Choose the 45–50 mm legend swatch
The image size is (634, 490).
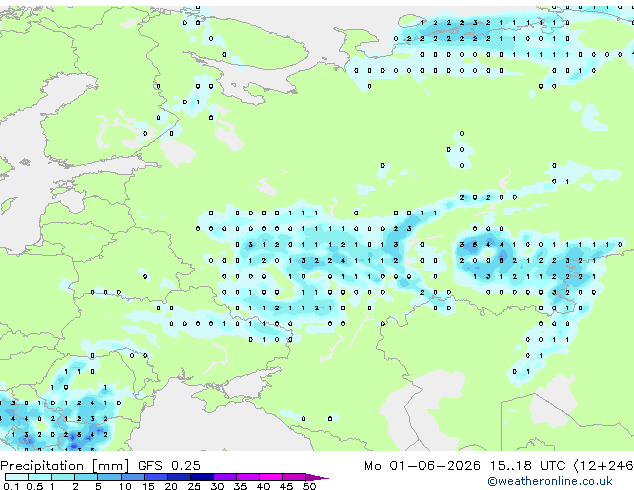(294, 477)
